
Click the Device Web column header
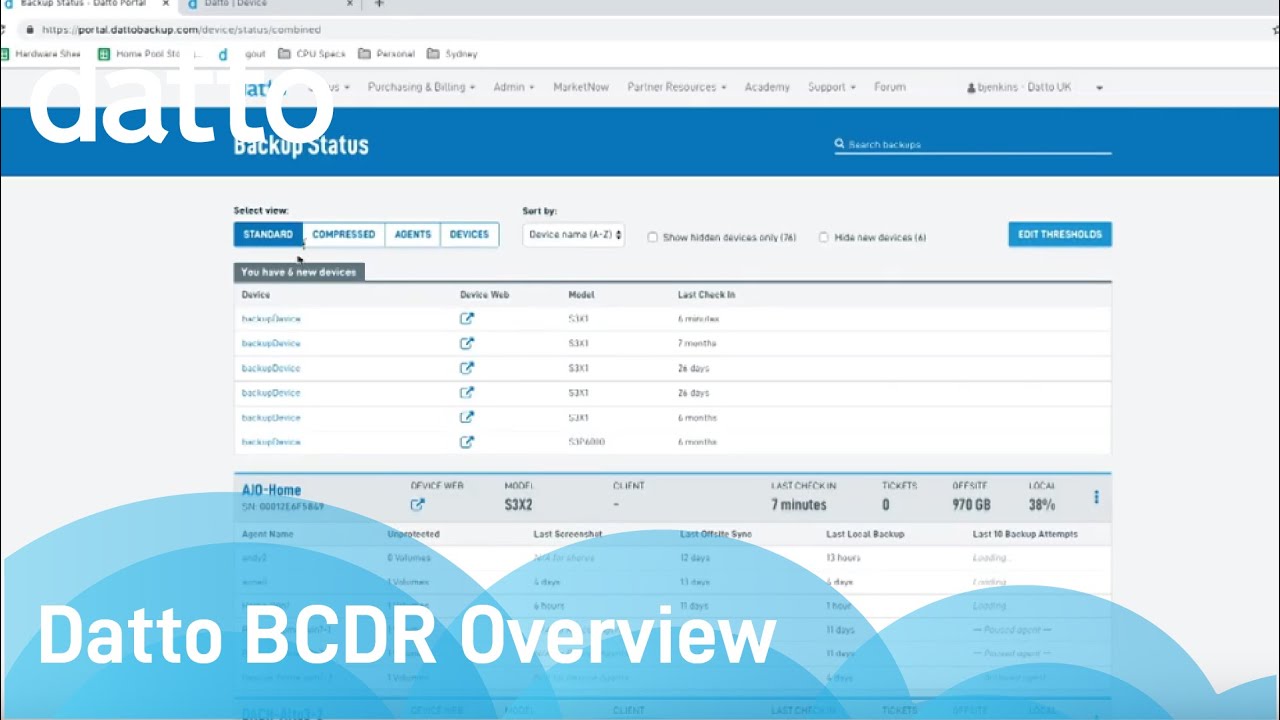485,295
